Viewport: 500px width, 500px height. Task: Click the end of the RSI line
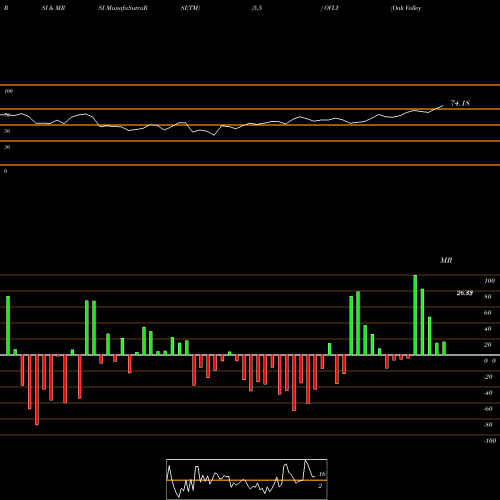[x=443, y=106]
